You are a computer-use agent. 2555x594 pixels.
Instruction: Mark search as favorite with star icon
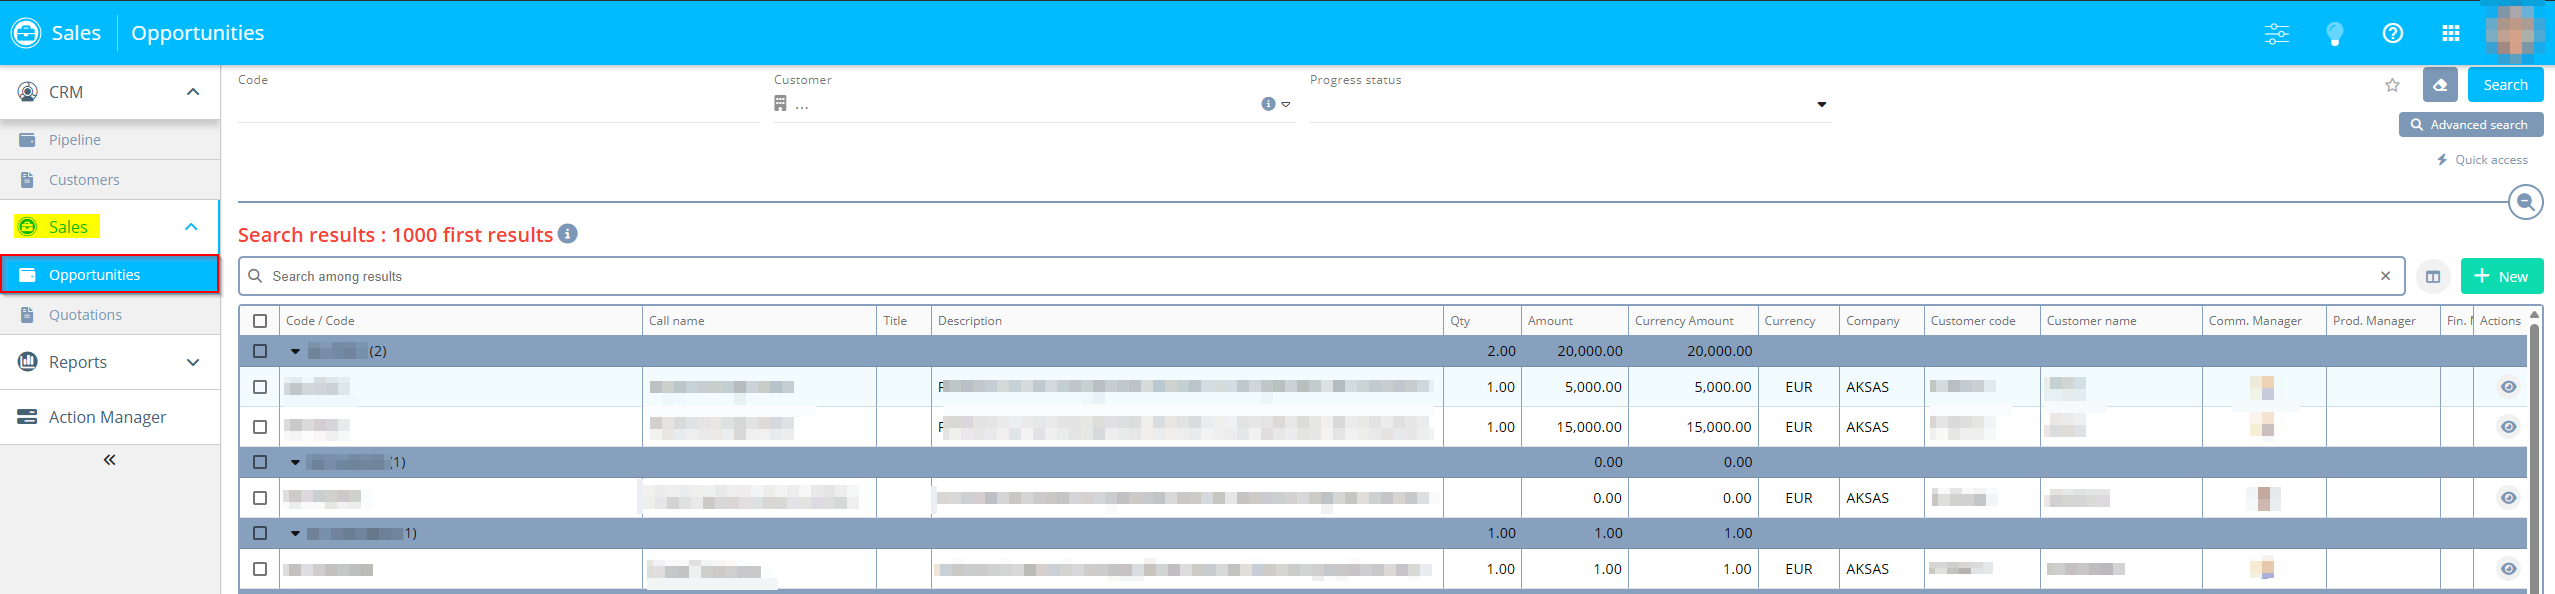coord(2392,85)
